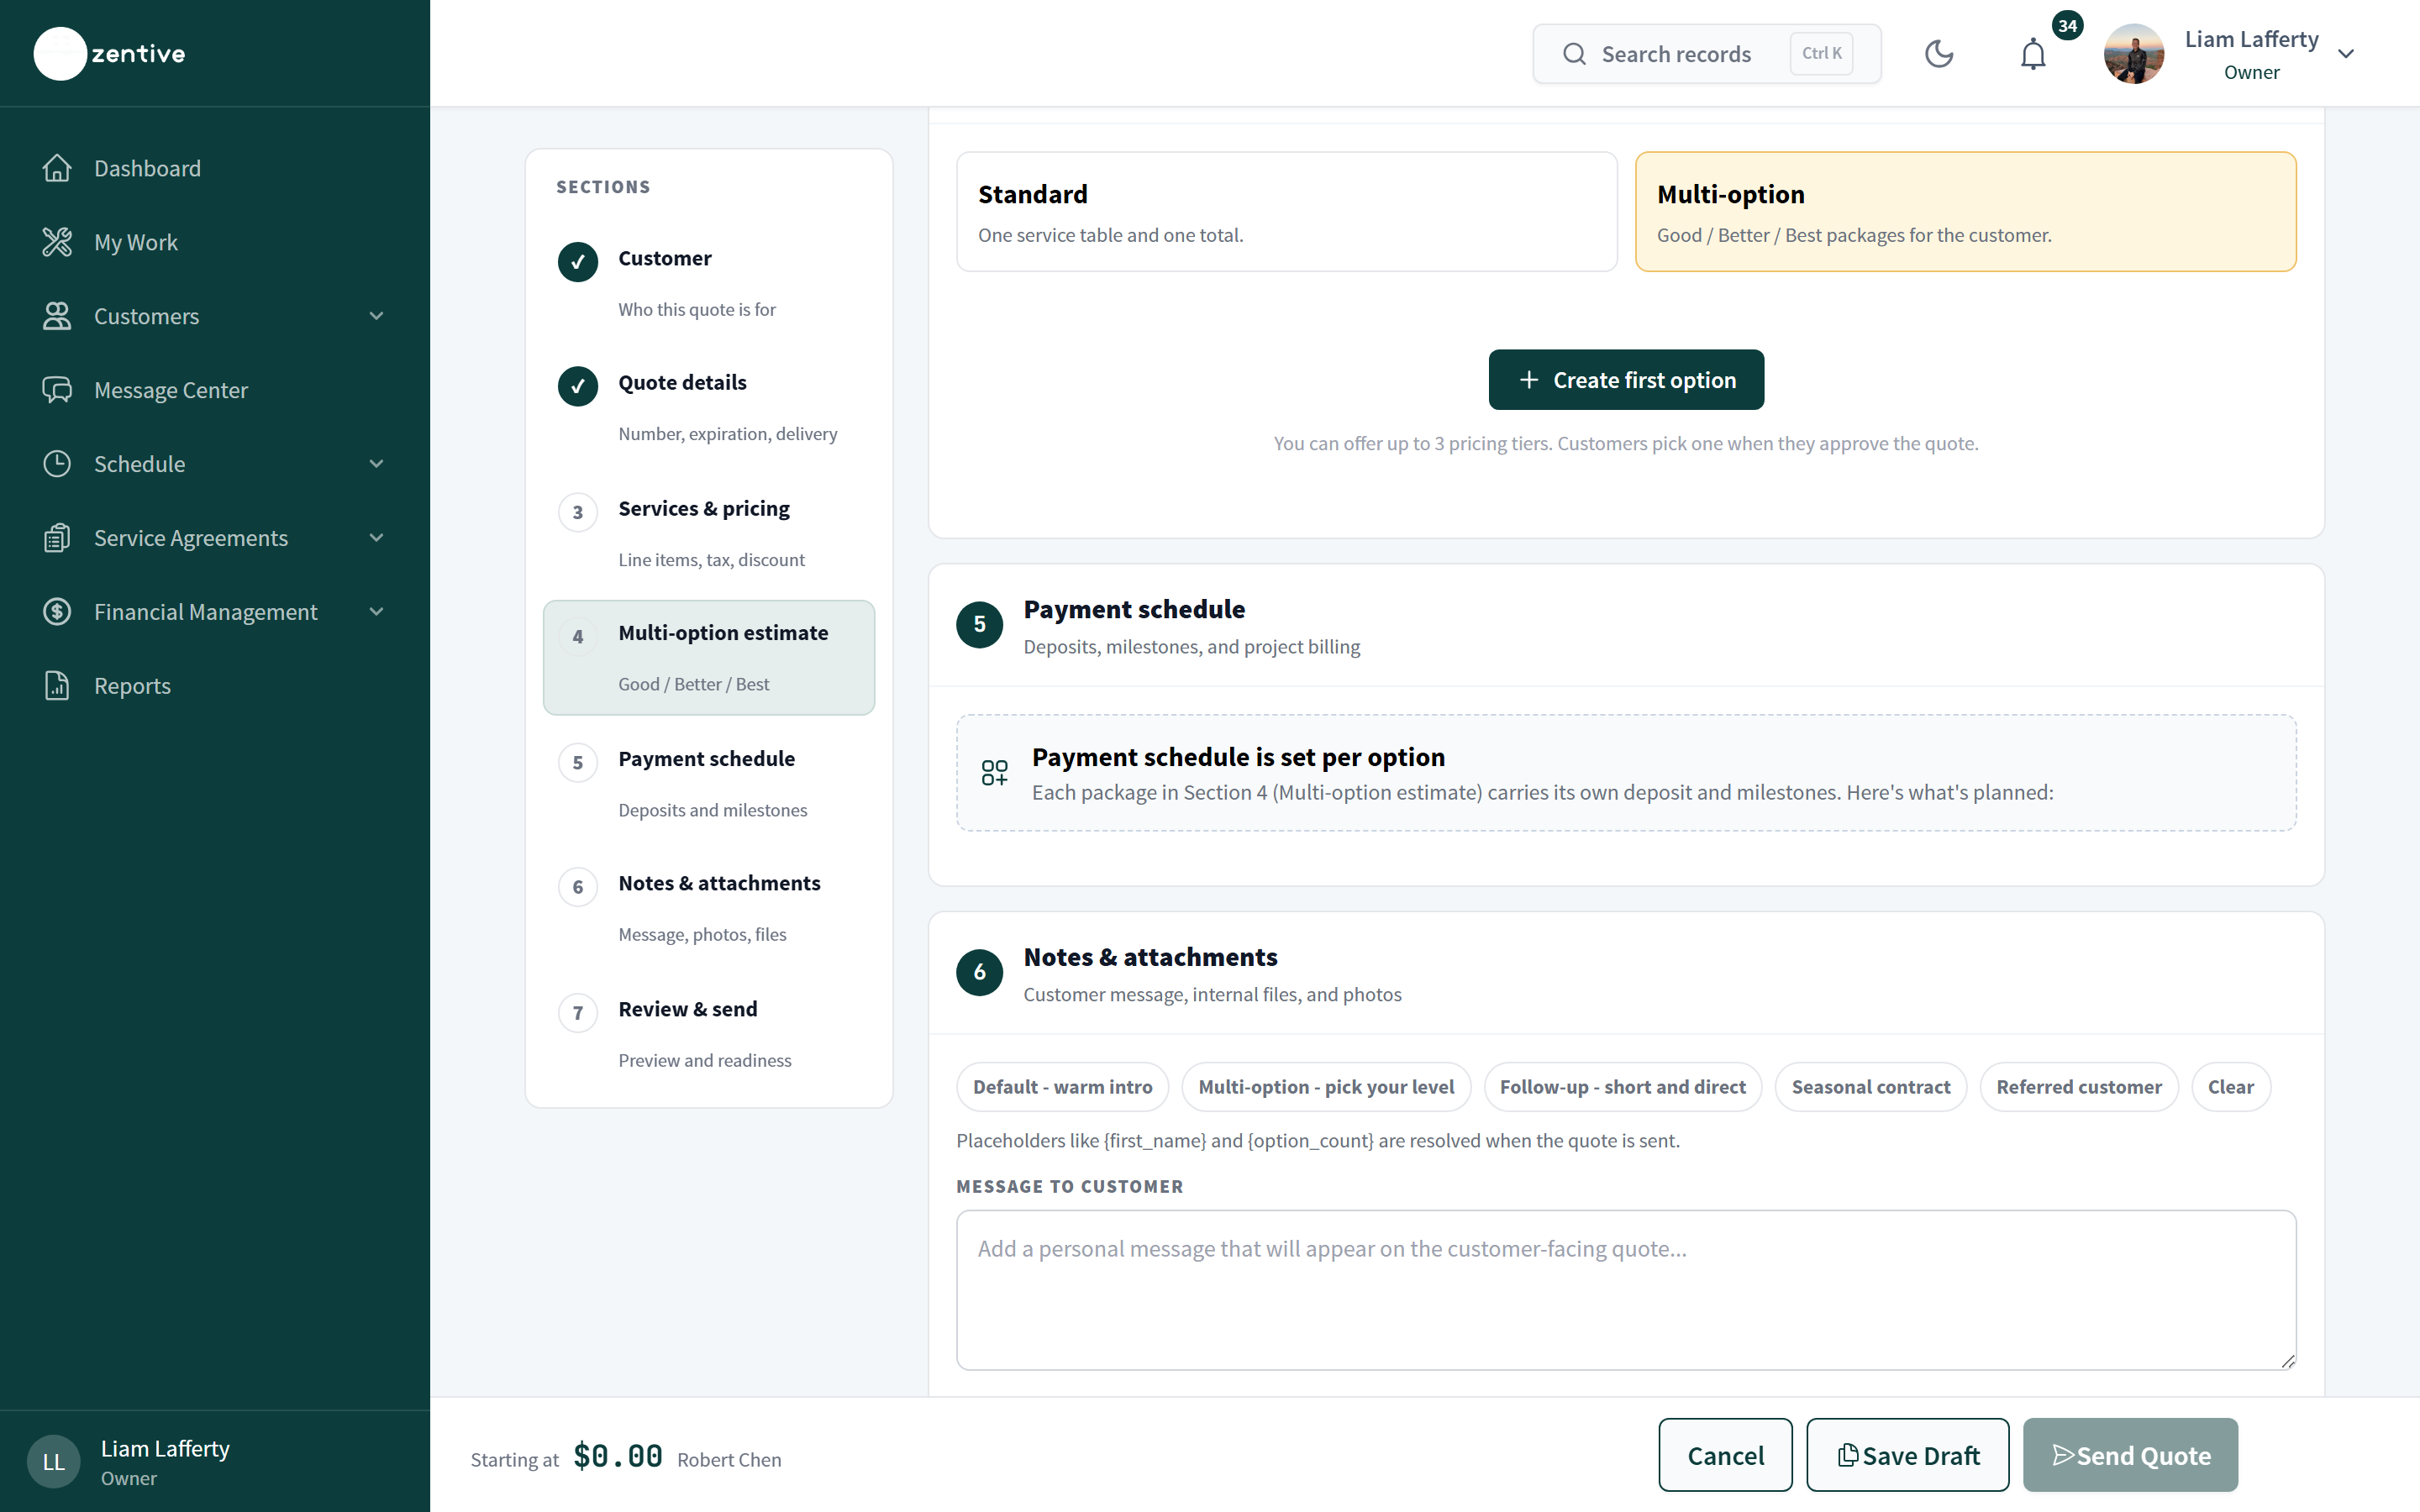Click the Financial Management dollar icon
Screen dimensions: 2420x1512
click(57, 612)
